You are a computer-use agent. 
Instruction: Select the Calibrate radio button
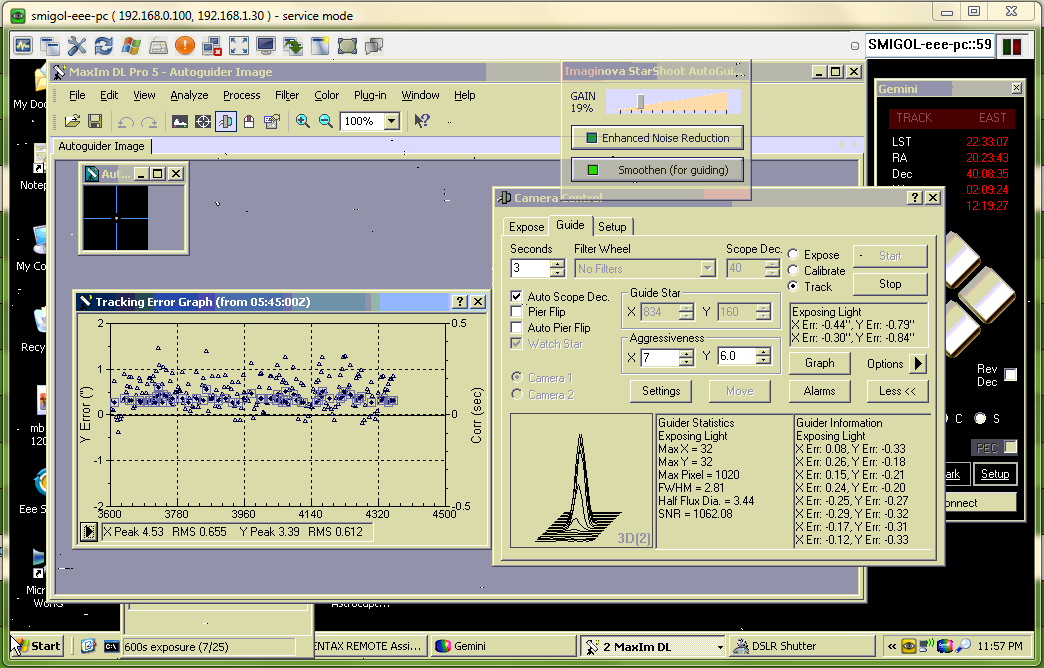pyautogui.click(x=794, y=271)
